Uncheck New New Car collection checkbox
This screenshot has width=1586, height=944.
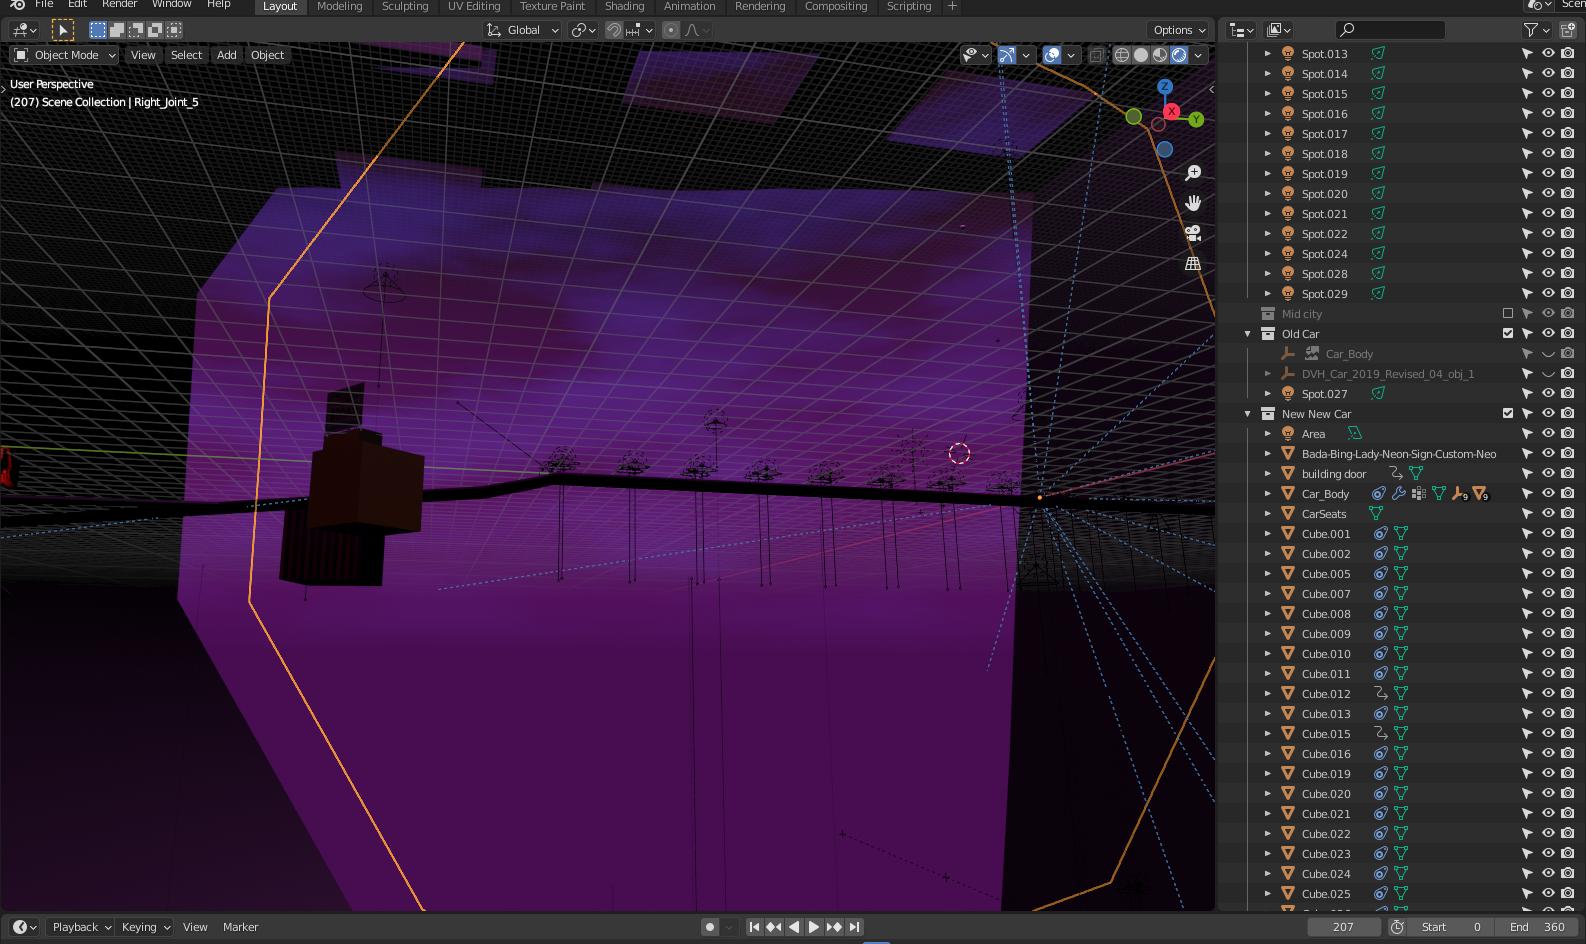pos(1508,413)
